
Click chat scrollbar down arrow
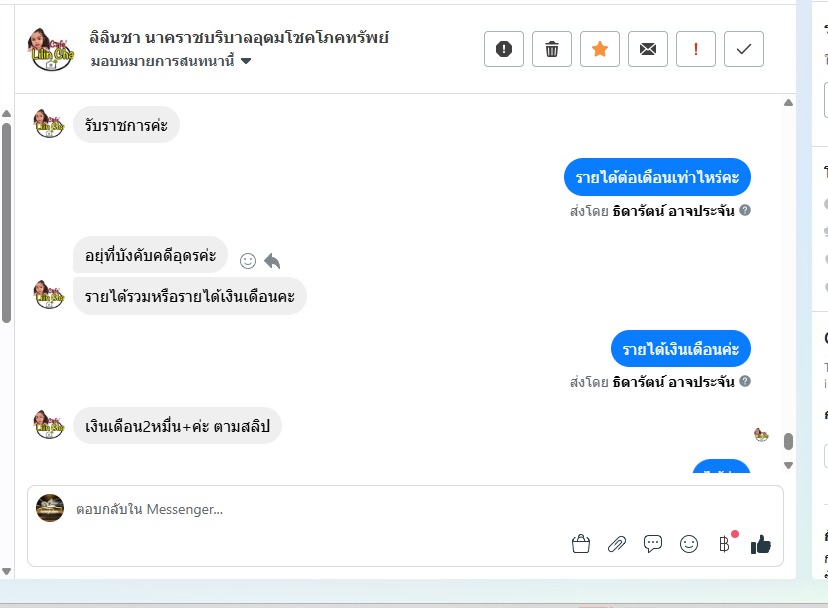coord(788,465)
